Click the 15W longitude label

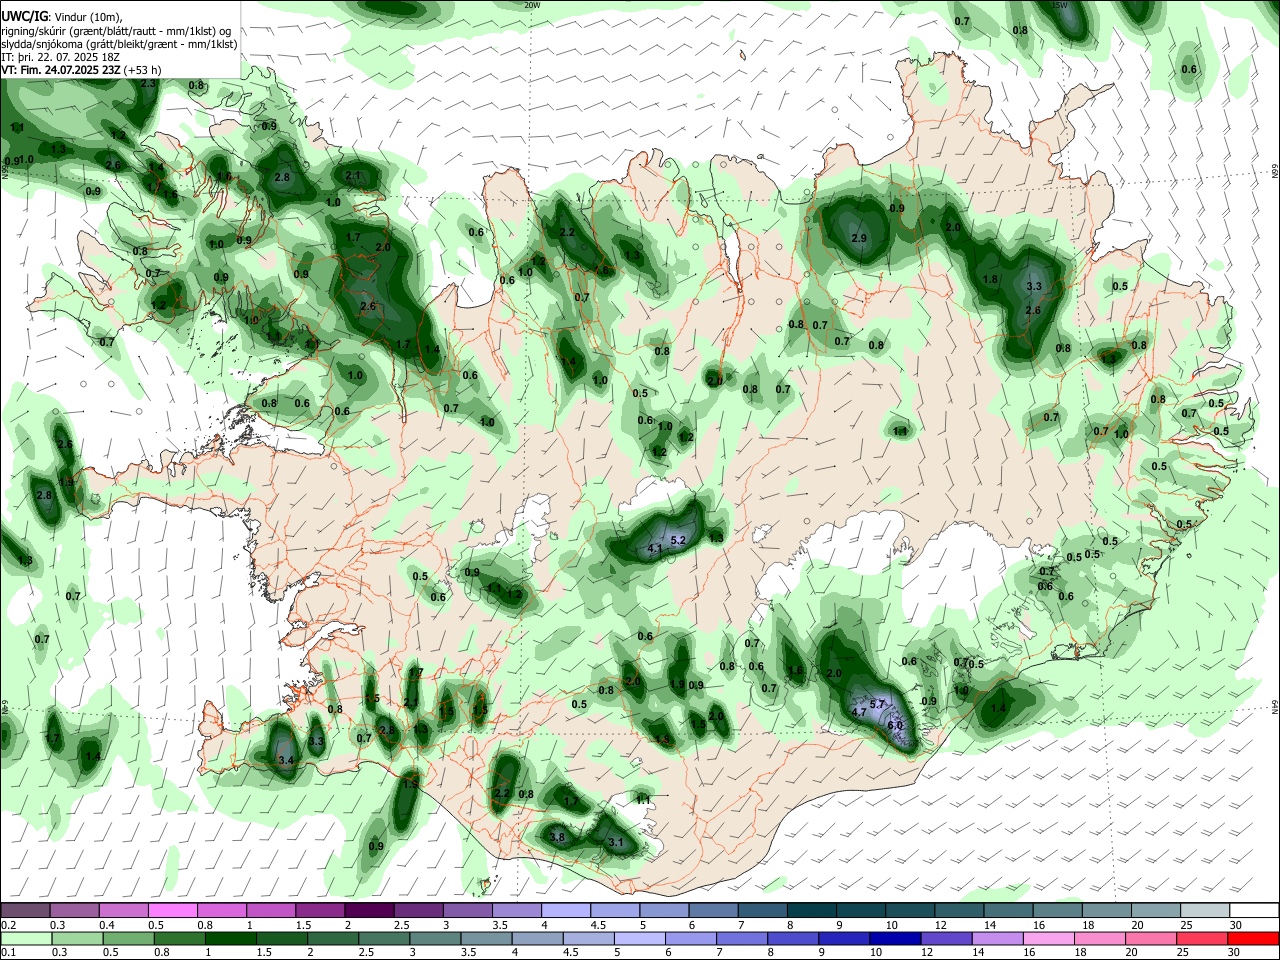pos(1059,5)
